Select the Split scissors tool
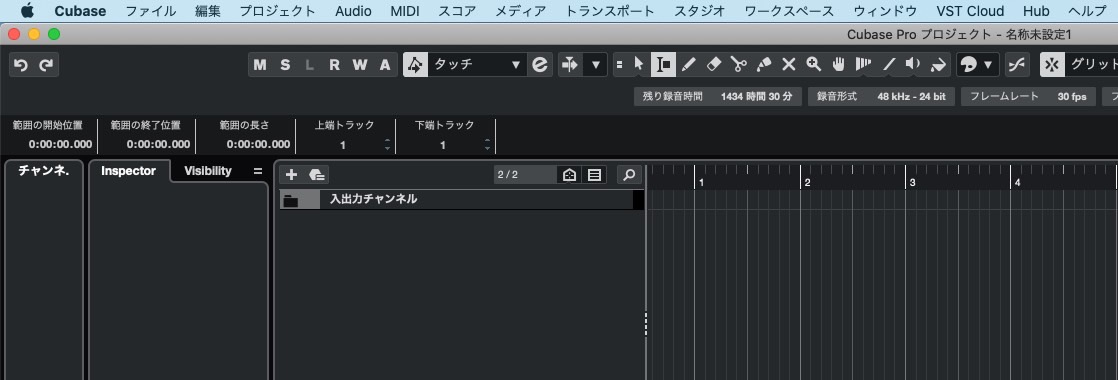Image resolution: width=1118 pixels, height=380 pixels. [739, 65]
